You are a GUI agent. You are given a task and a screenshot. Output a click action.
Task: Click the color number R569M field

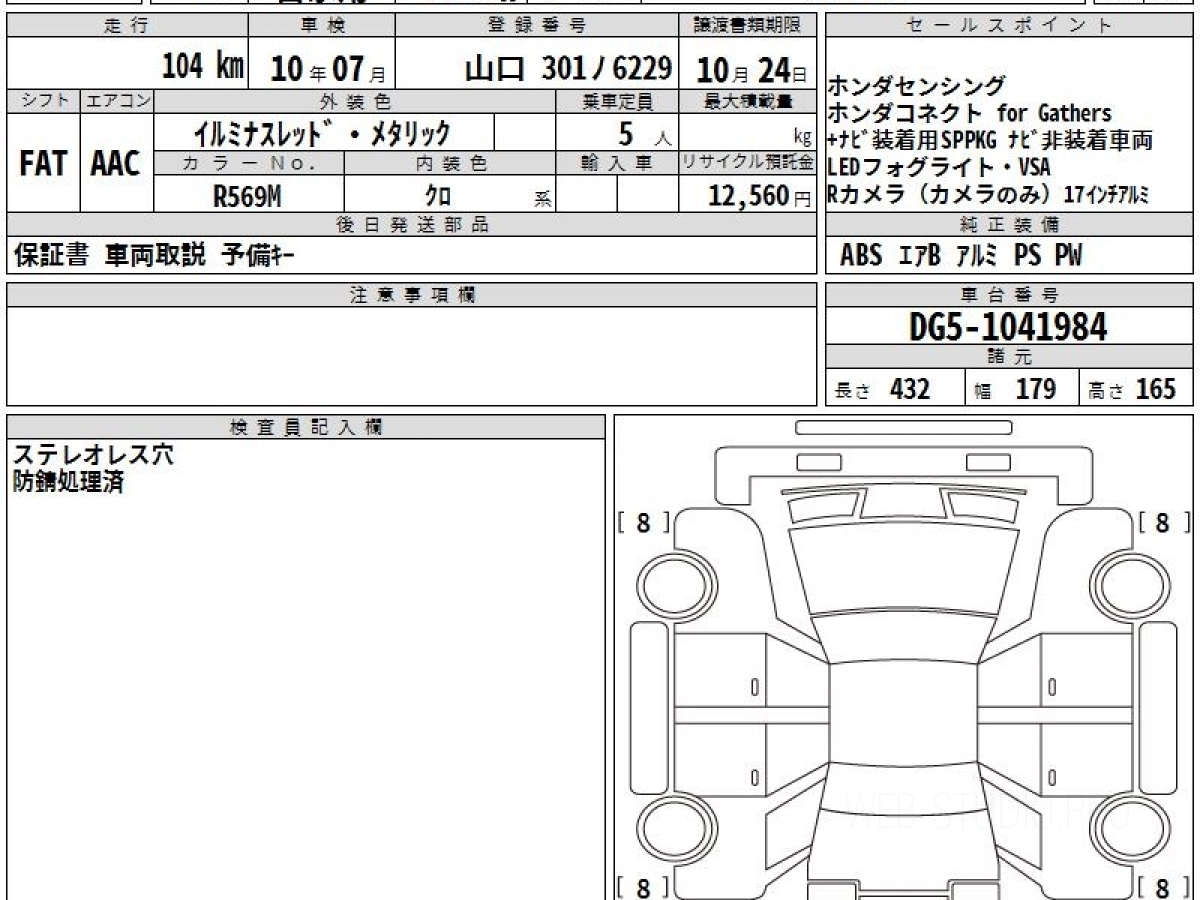[247, 196]
